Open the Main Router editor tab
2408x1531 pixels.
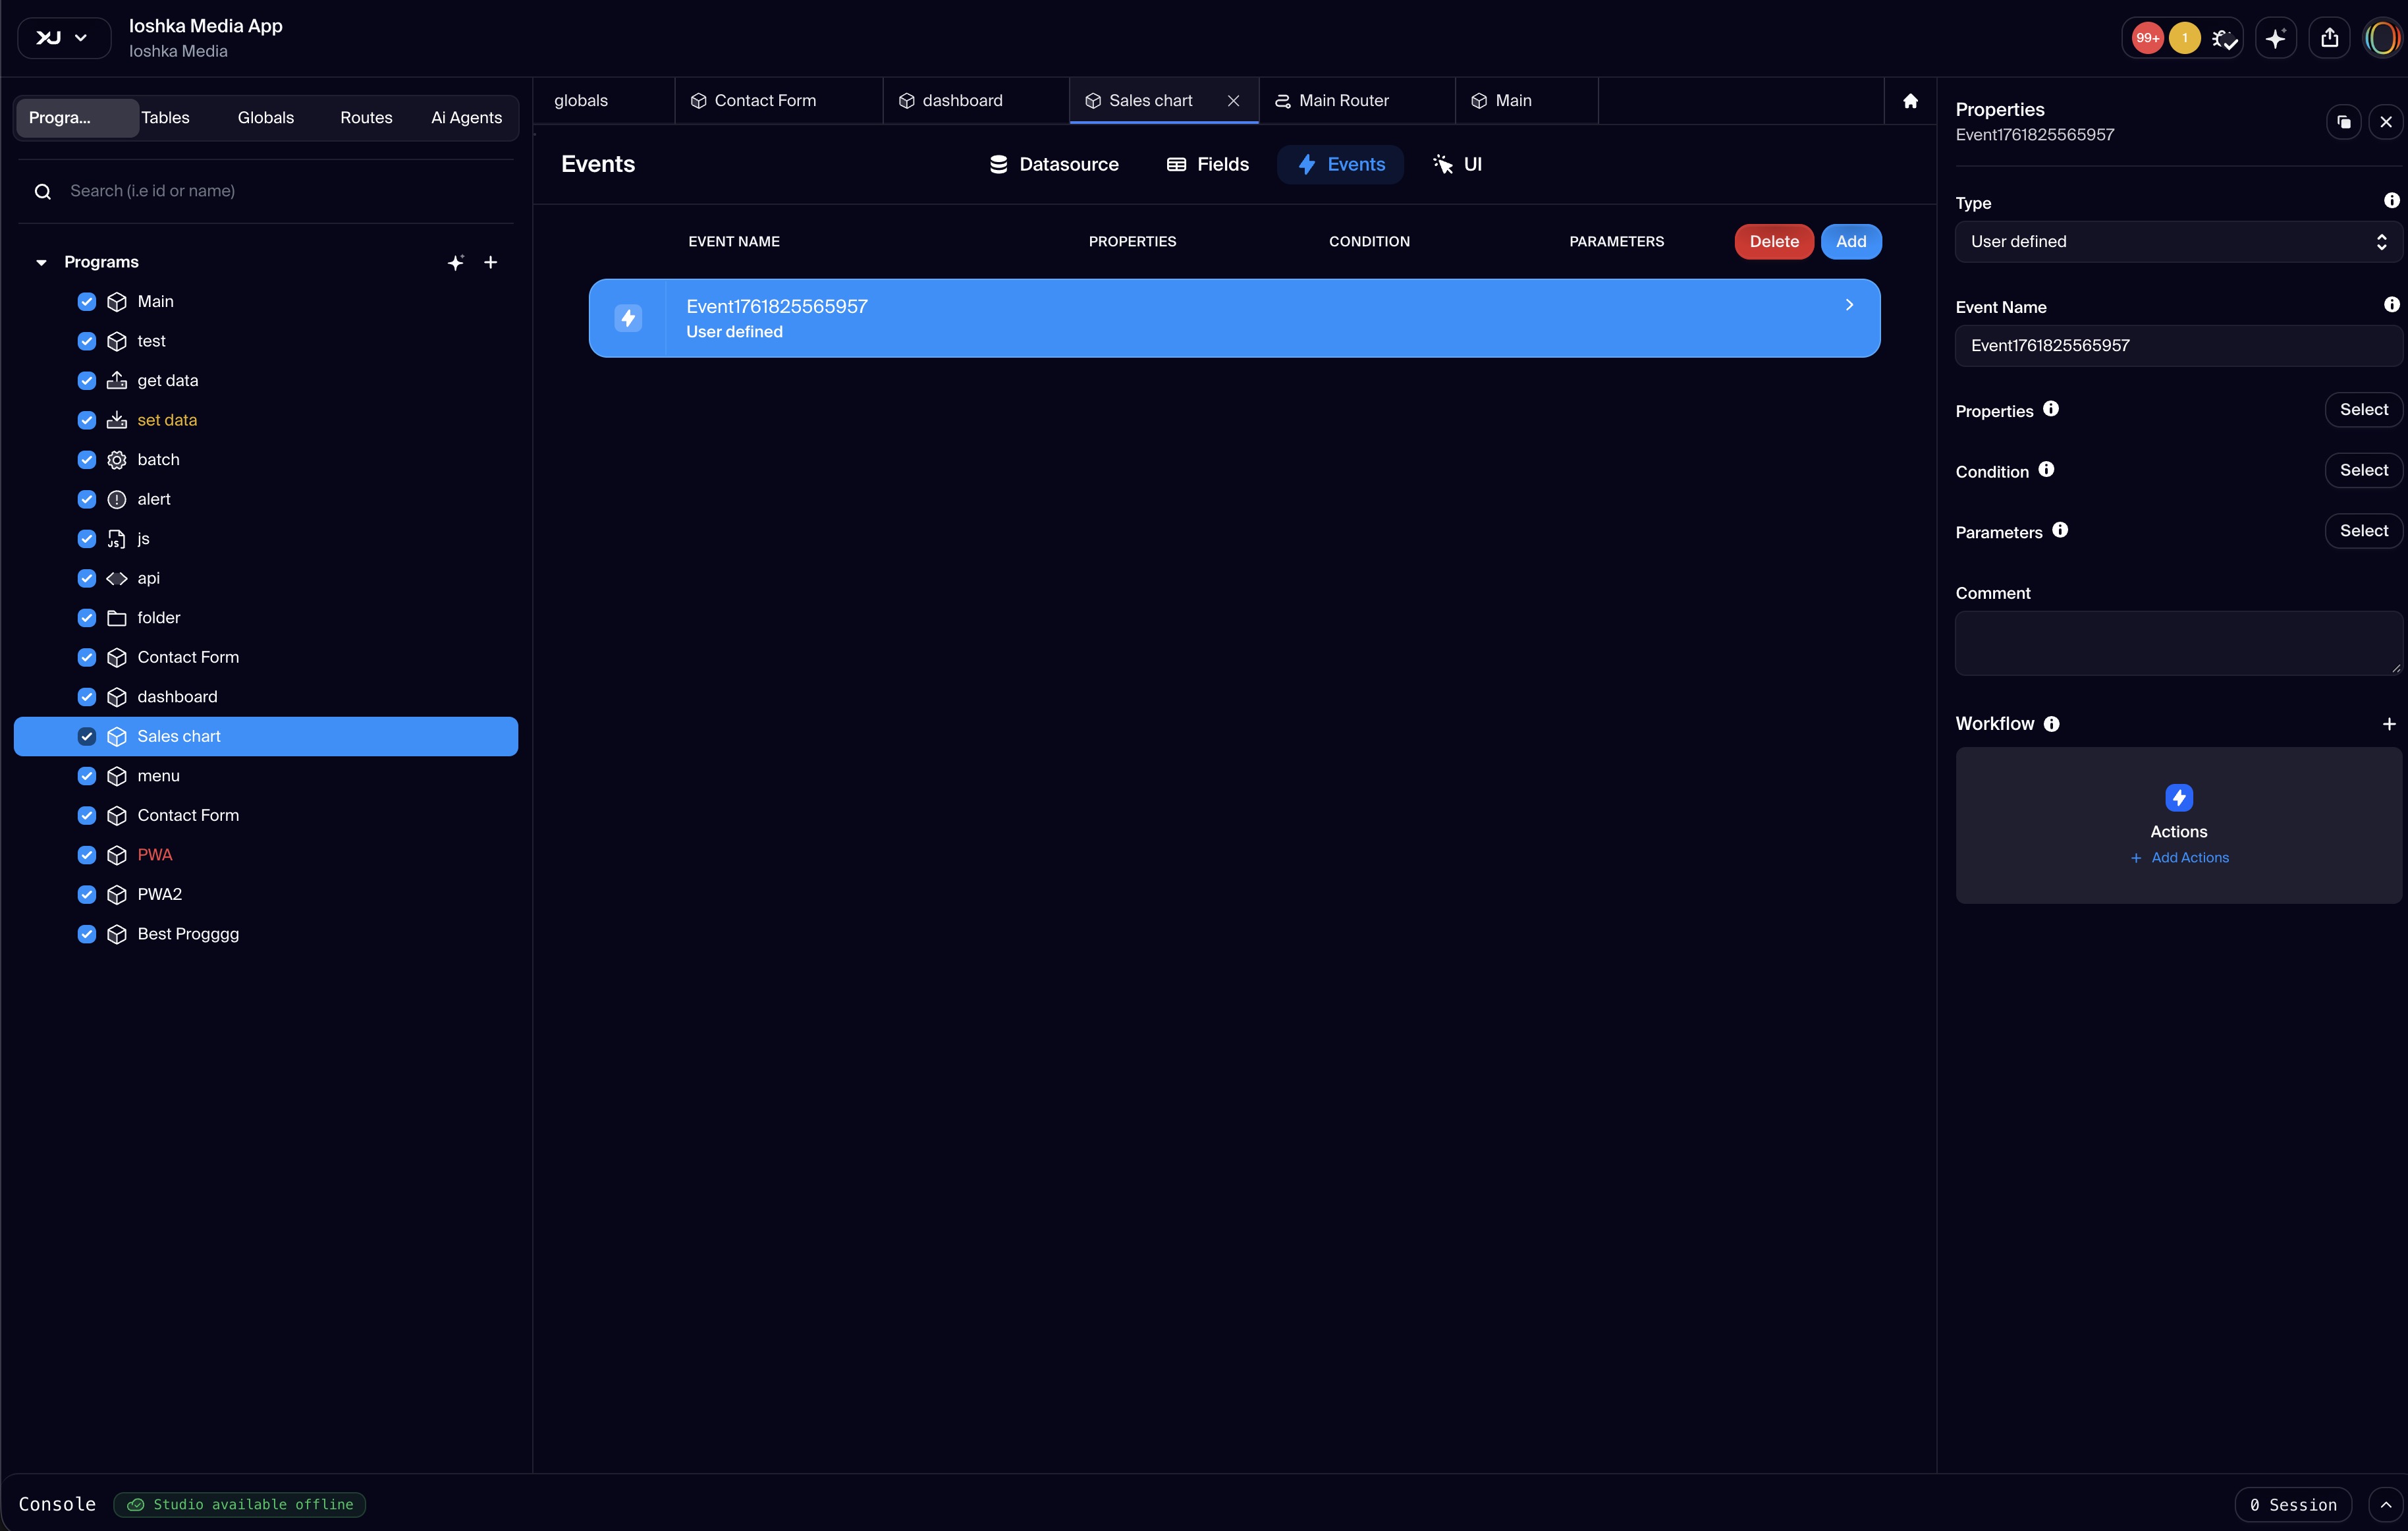click(x=1343, y=101)
